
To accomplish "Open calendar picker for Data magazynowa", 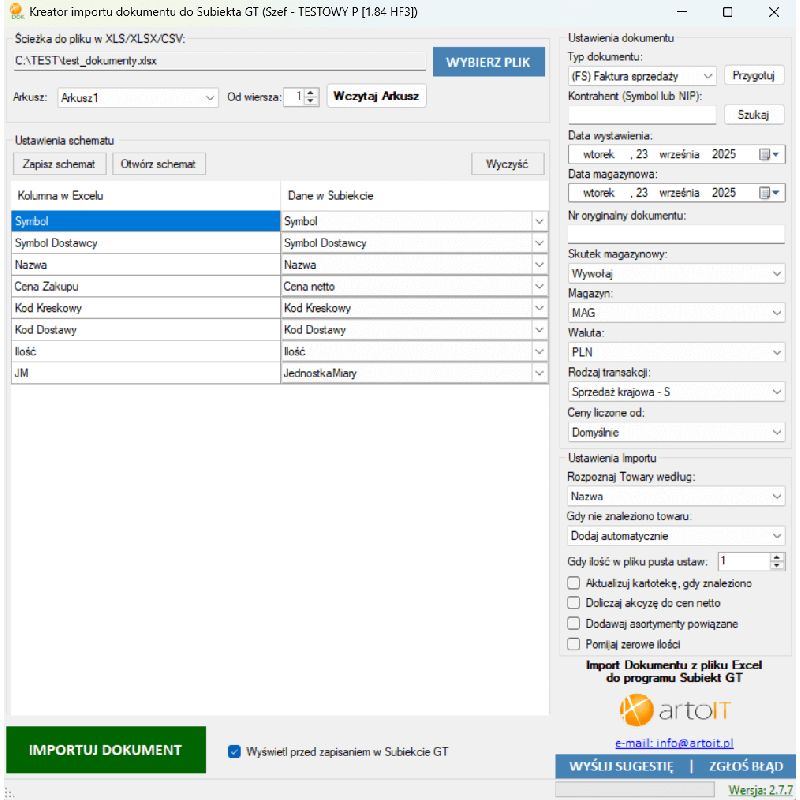I will click(x=770, y=193).
